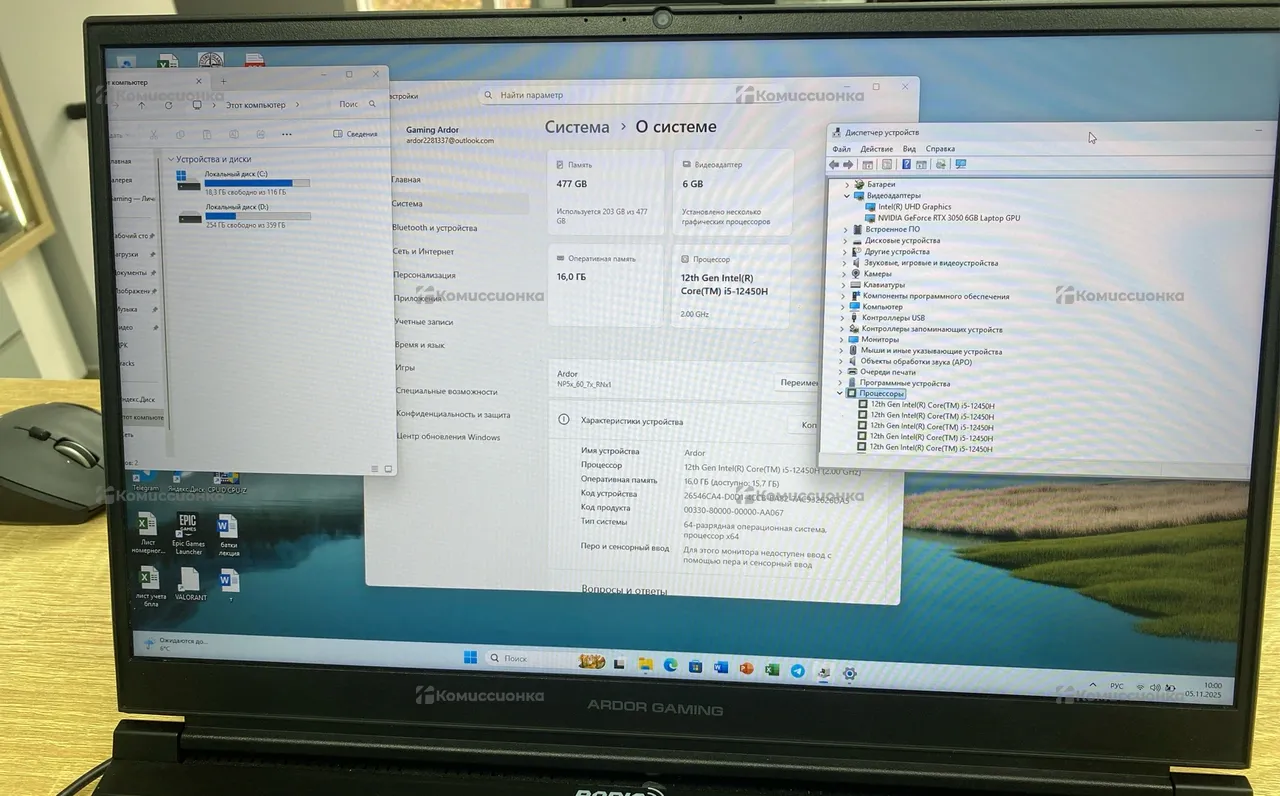Open the Справка menu in Device Manager

(940, 149)
